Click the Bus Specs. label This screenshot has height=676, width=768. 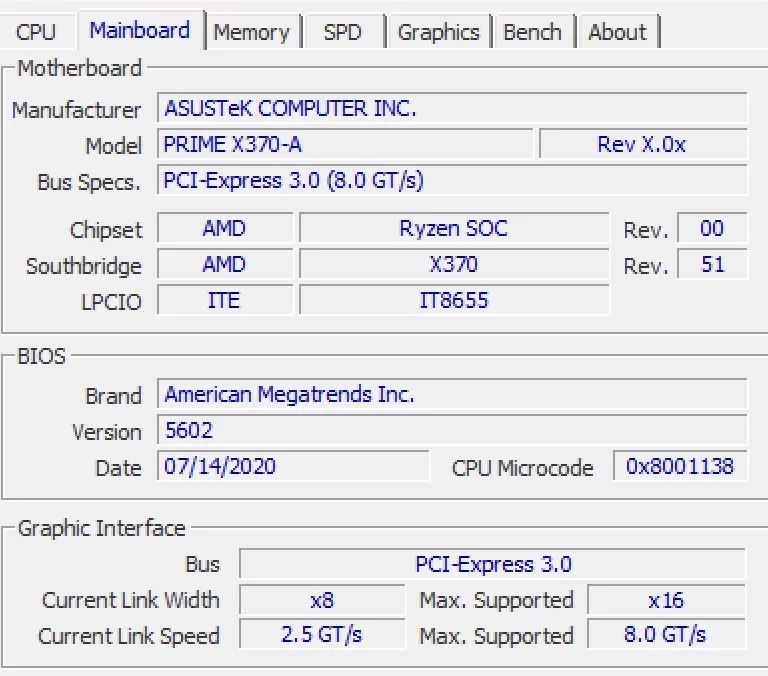(89, 182)
